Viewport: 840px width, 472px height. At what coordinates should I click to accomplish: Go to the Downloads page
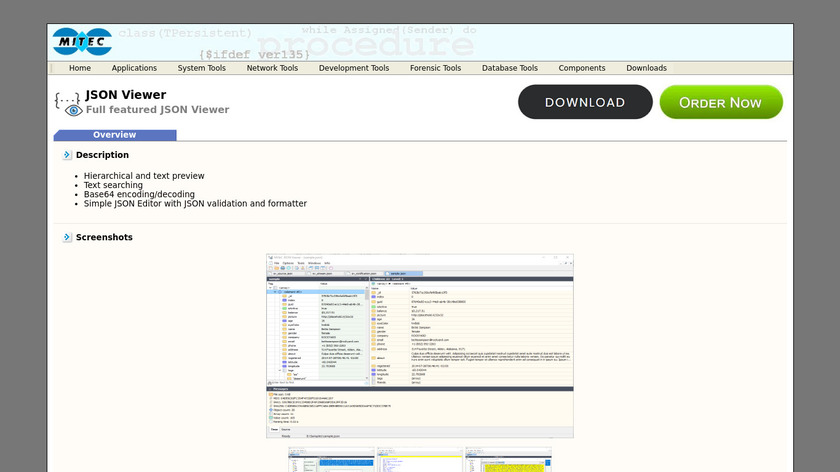[x=646, y=68]
